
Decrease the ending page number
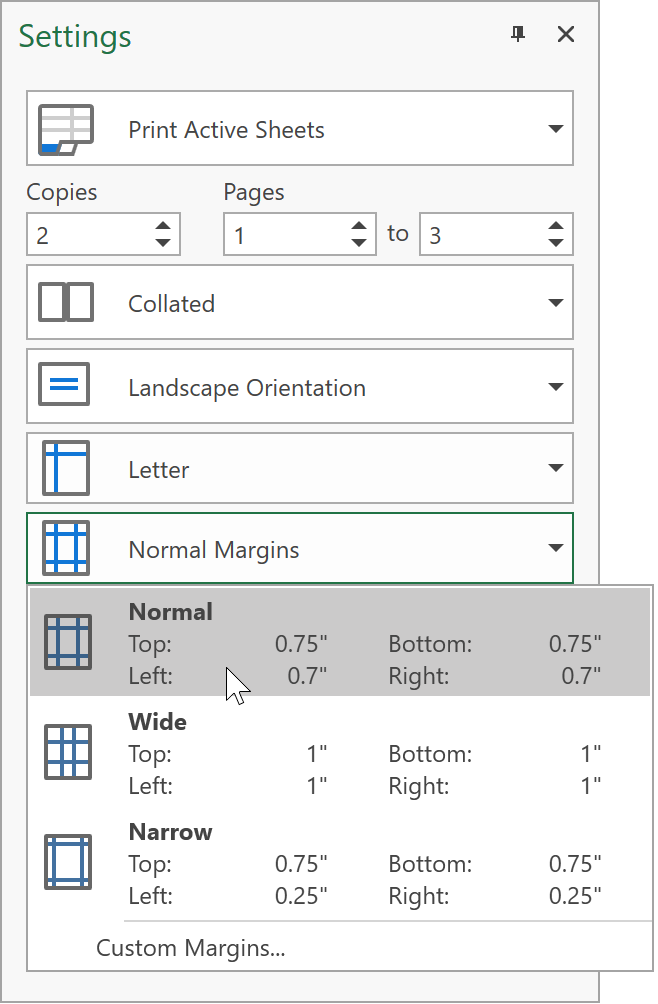tap(556, 243)
